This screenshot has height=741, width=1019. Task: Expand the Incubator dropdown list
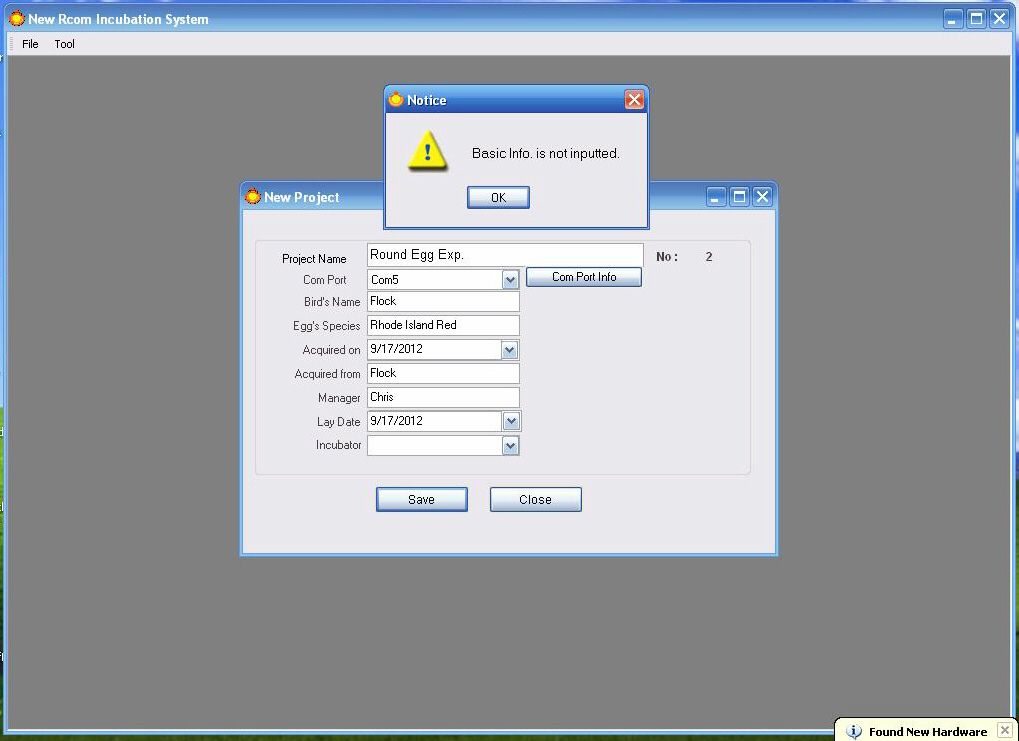pyautogui.click(x=510, y=446)
